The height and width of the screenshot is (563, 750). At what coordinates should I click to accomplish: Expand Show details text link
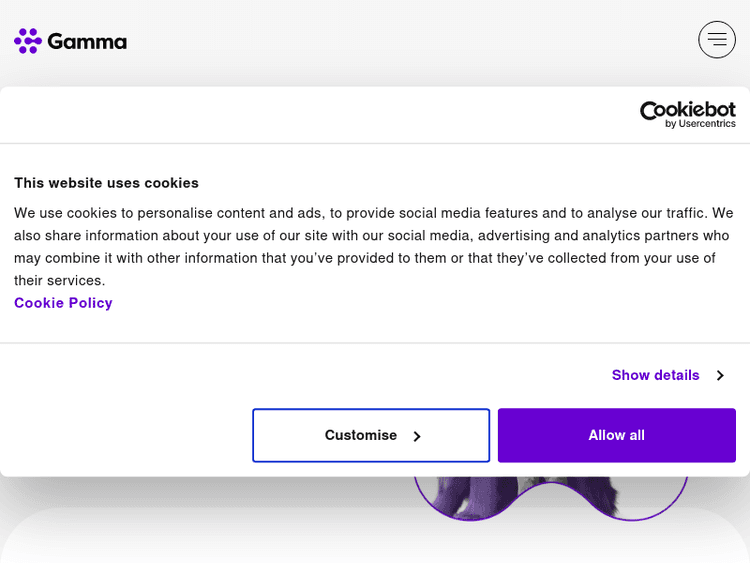tap(655, 375)
